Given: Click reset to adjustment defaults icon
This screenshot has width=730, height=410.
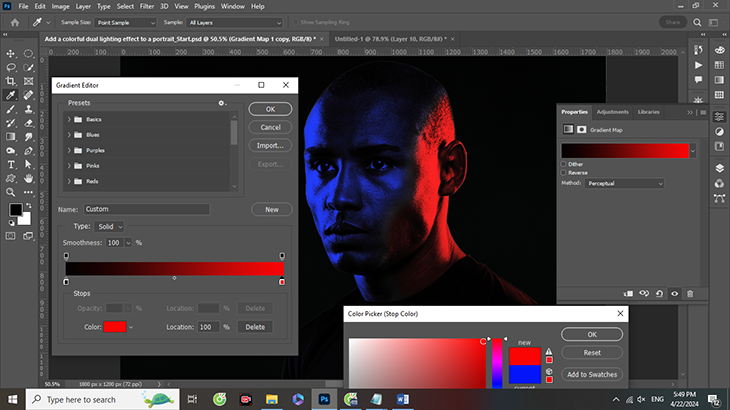Looking at the screenshot, I should point(659,293).
